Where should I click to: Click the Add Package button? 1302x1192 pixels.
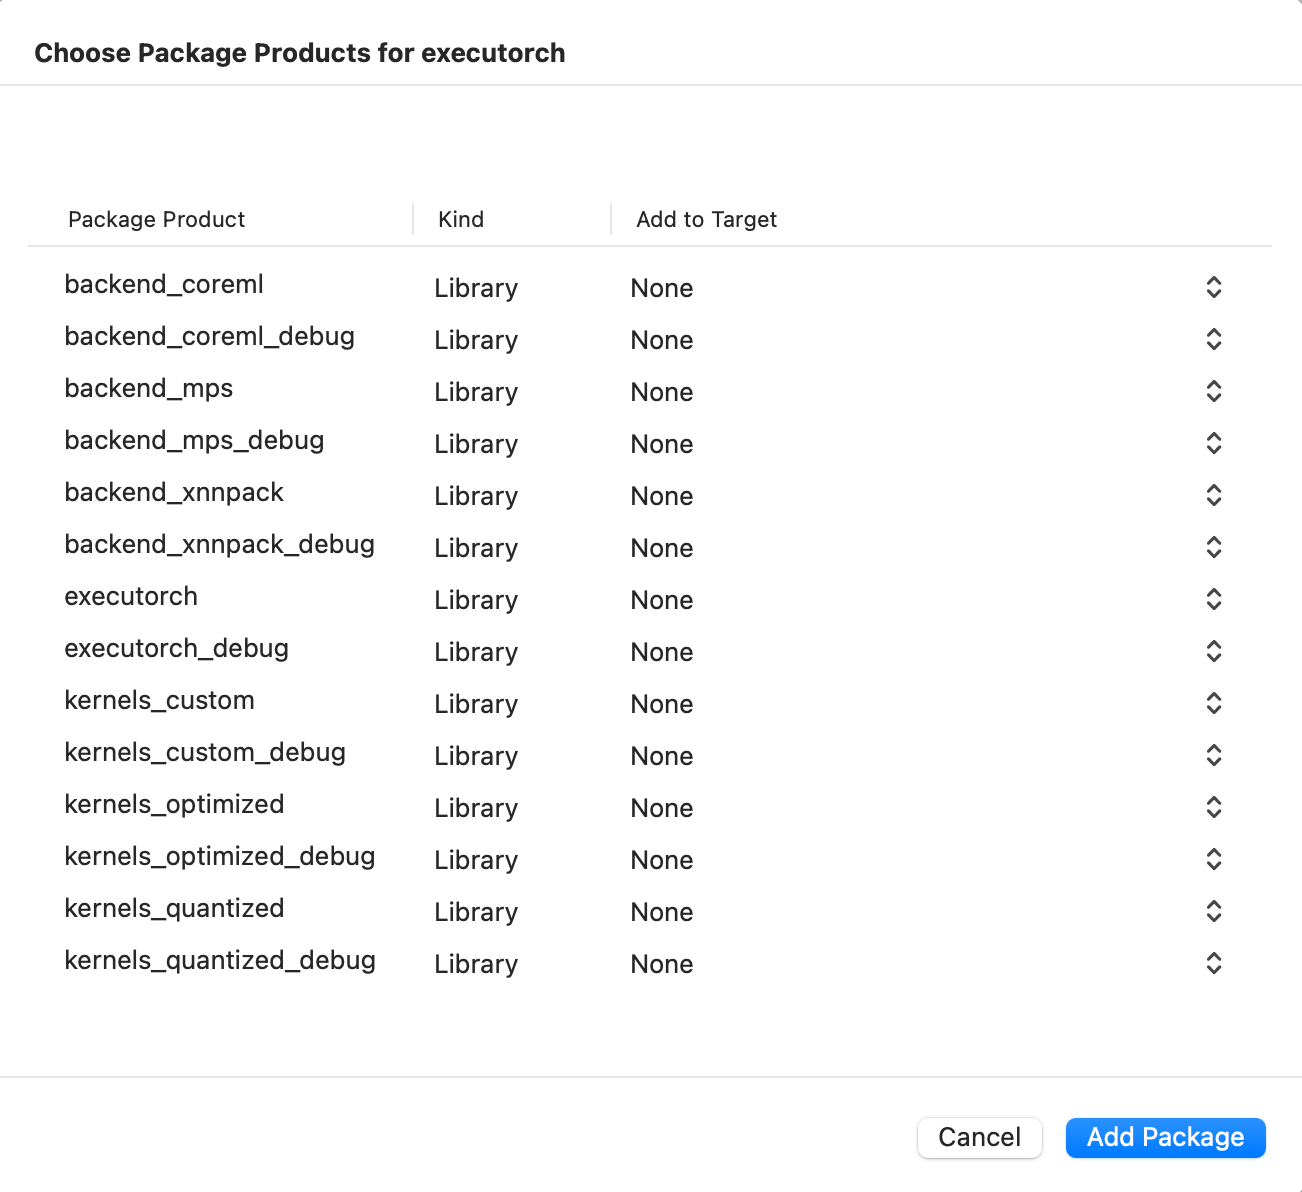pos(1165,1138)
